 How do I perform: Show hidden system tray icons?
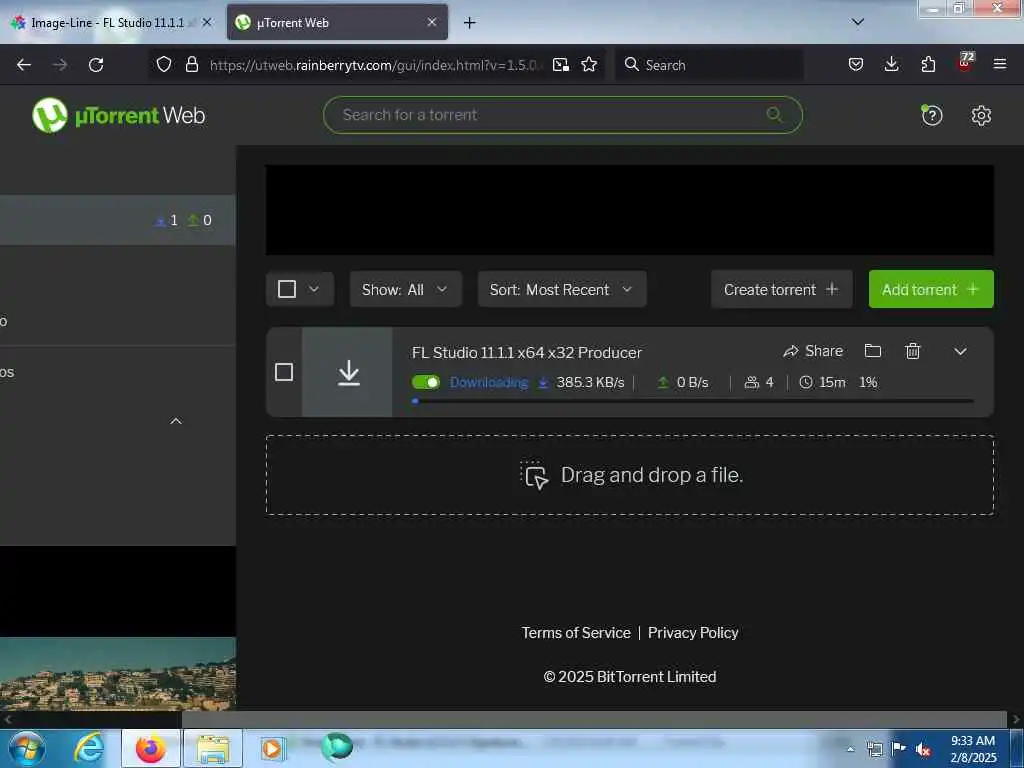point(850,749)
